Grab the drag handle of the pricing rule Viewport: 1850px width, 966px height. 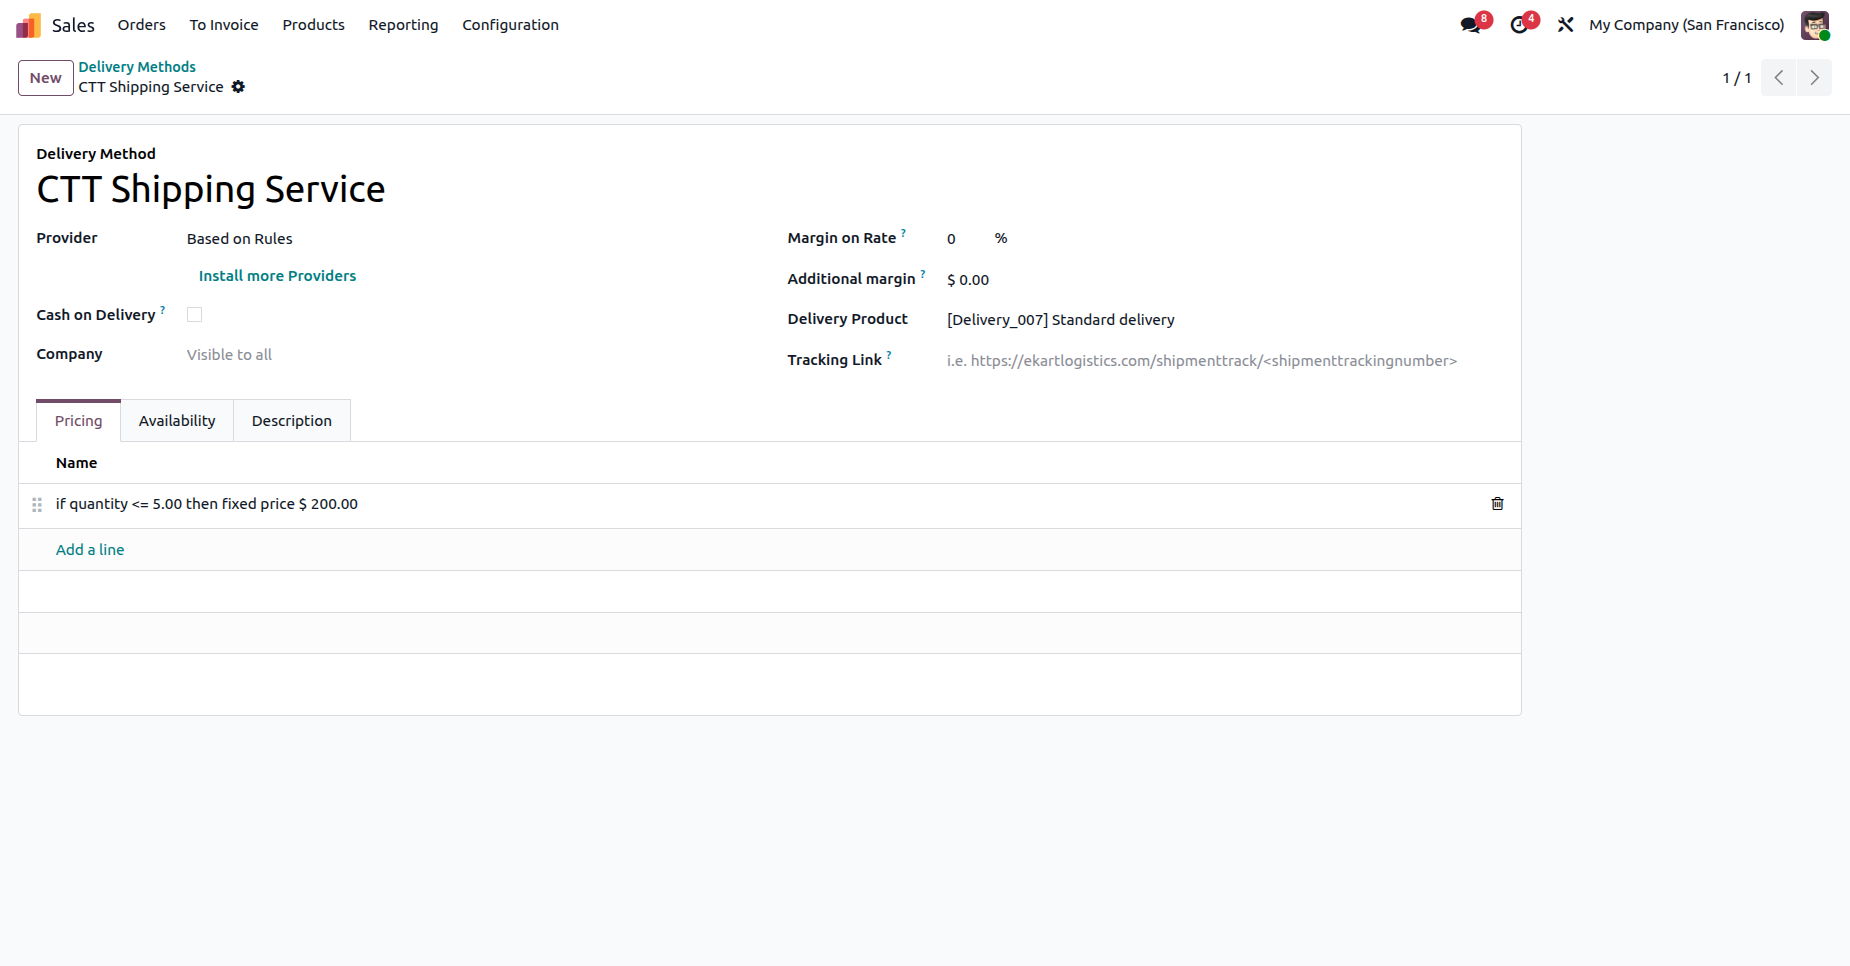(37, 505)
